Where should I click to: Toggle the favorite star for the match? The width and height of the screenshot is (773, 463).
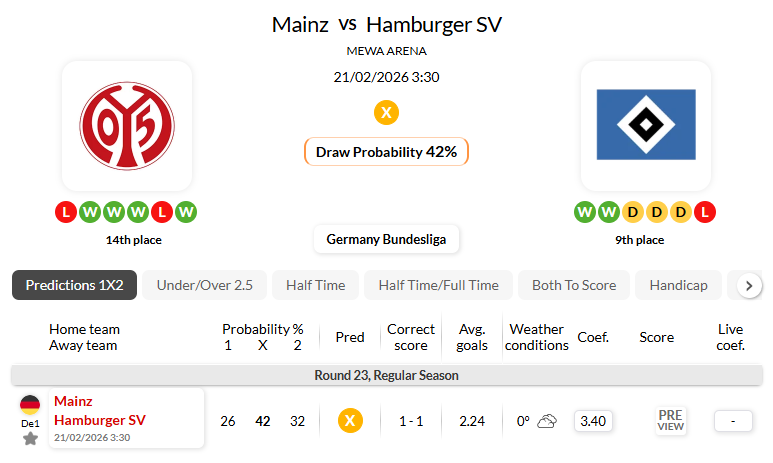click(30, 438)
